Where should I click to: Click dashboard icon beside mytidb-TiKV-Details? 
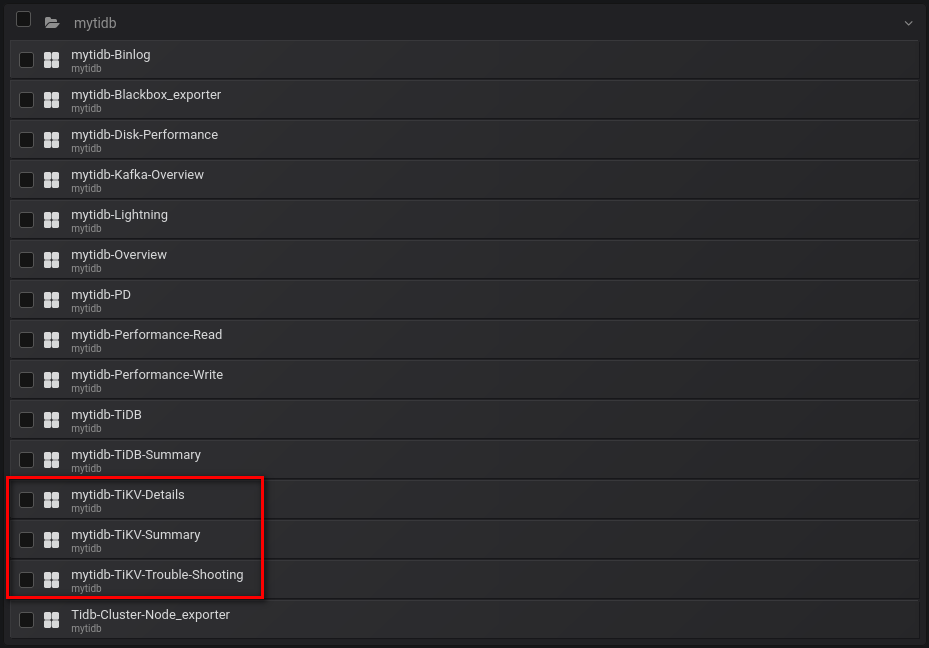point(52,499)
